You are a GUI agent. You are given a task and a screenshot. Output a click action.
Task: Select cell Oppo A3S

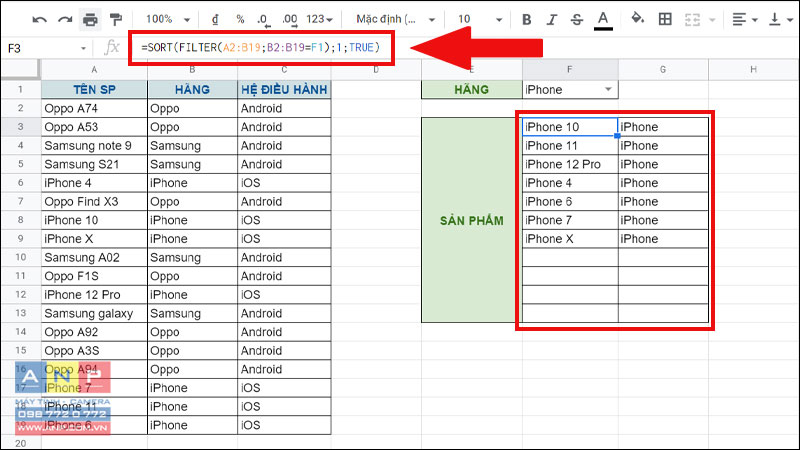pos(94,351)
